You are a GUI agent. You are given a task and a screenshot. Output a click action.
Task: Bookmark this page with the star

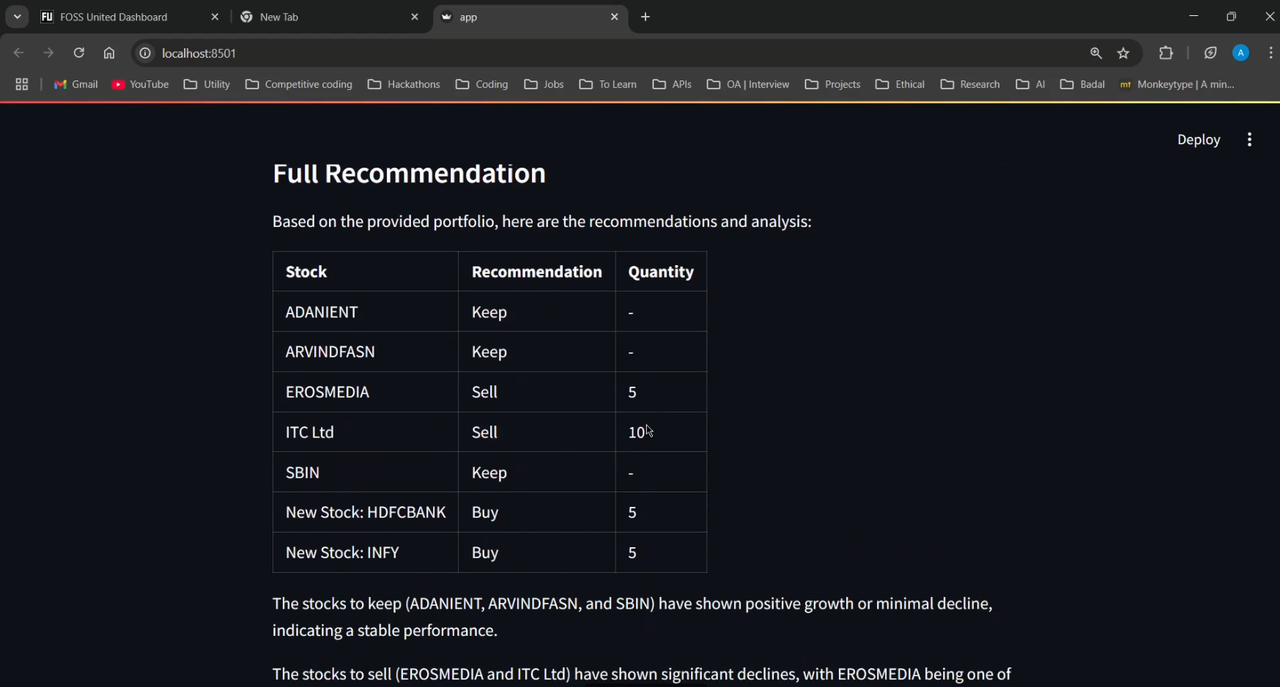point(1123,53)
